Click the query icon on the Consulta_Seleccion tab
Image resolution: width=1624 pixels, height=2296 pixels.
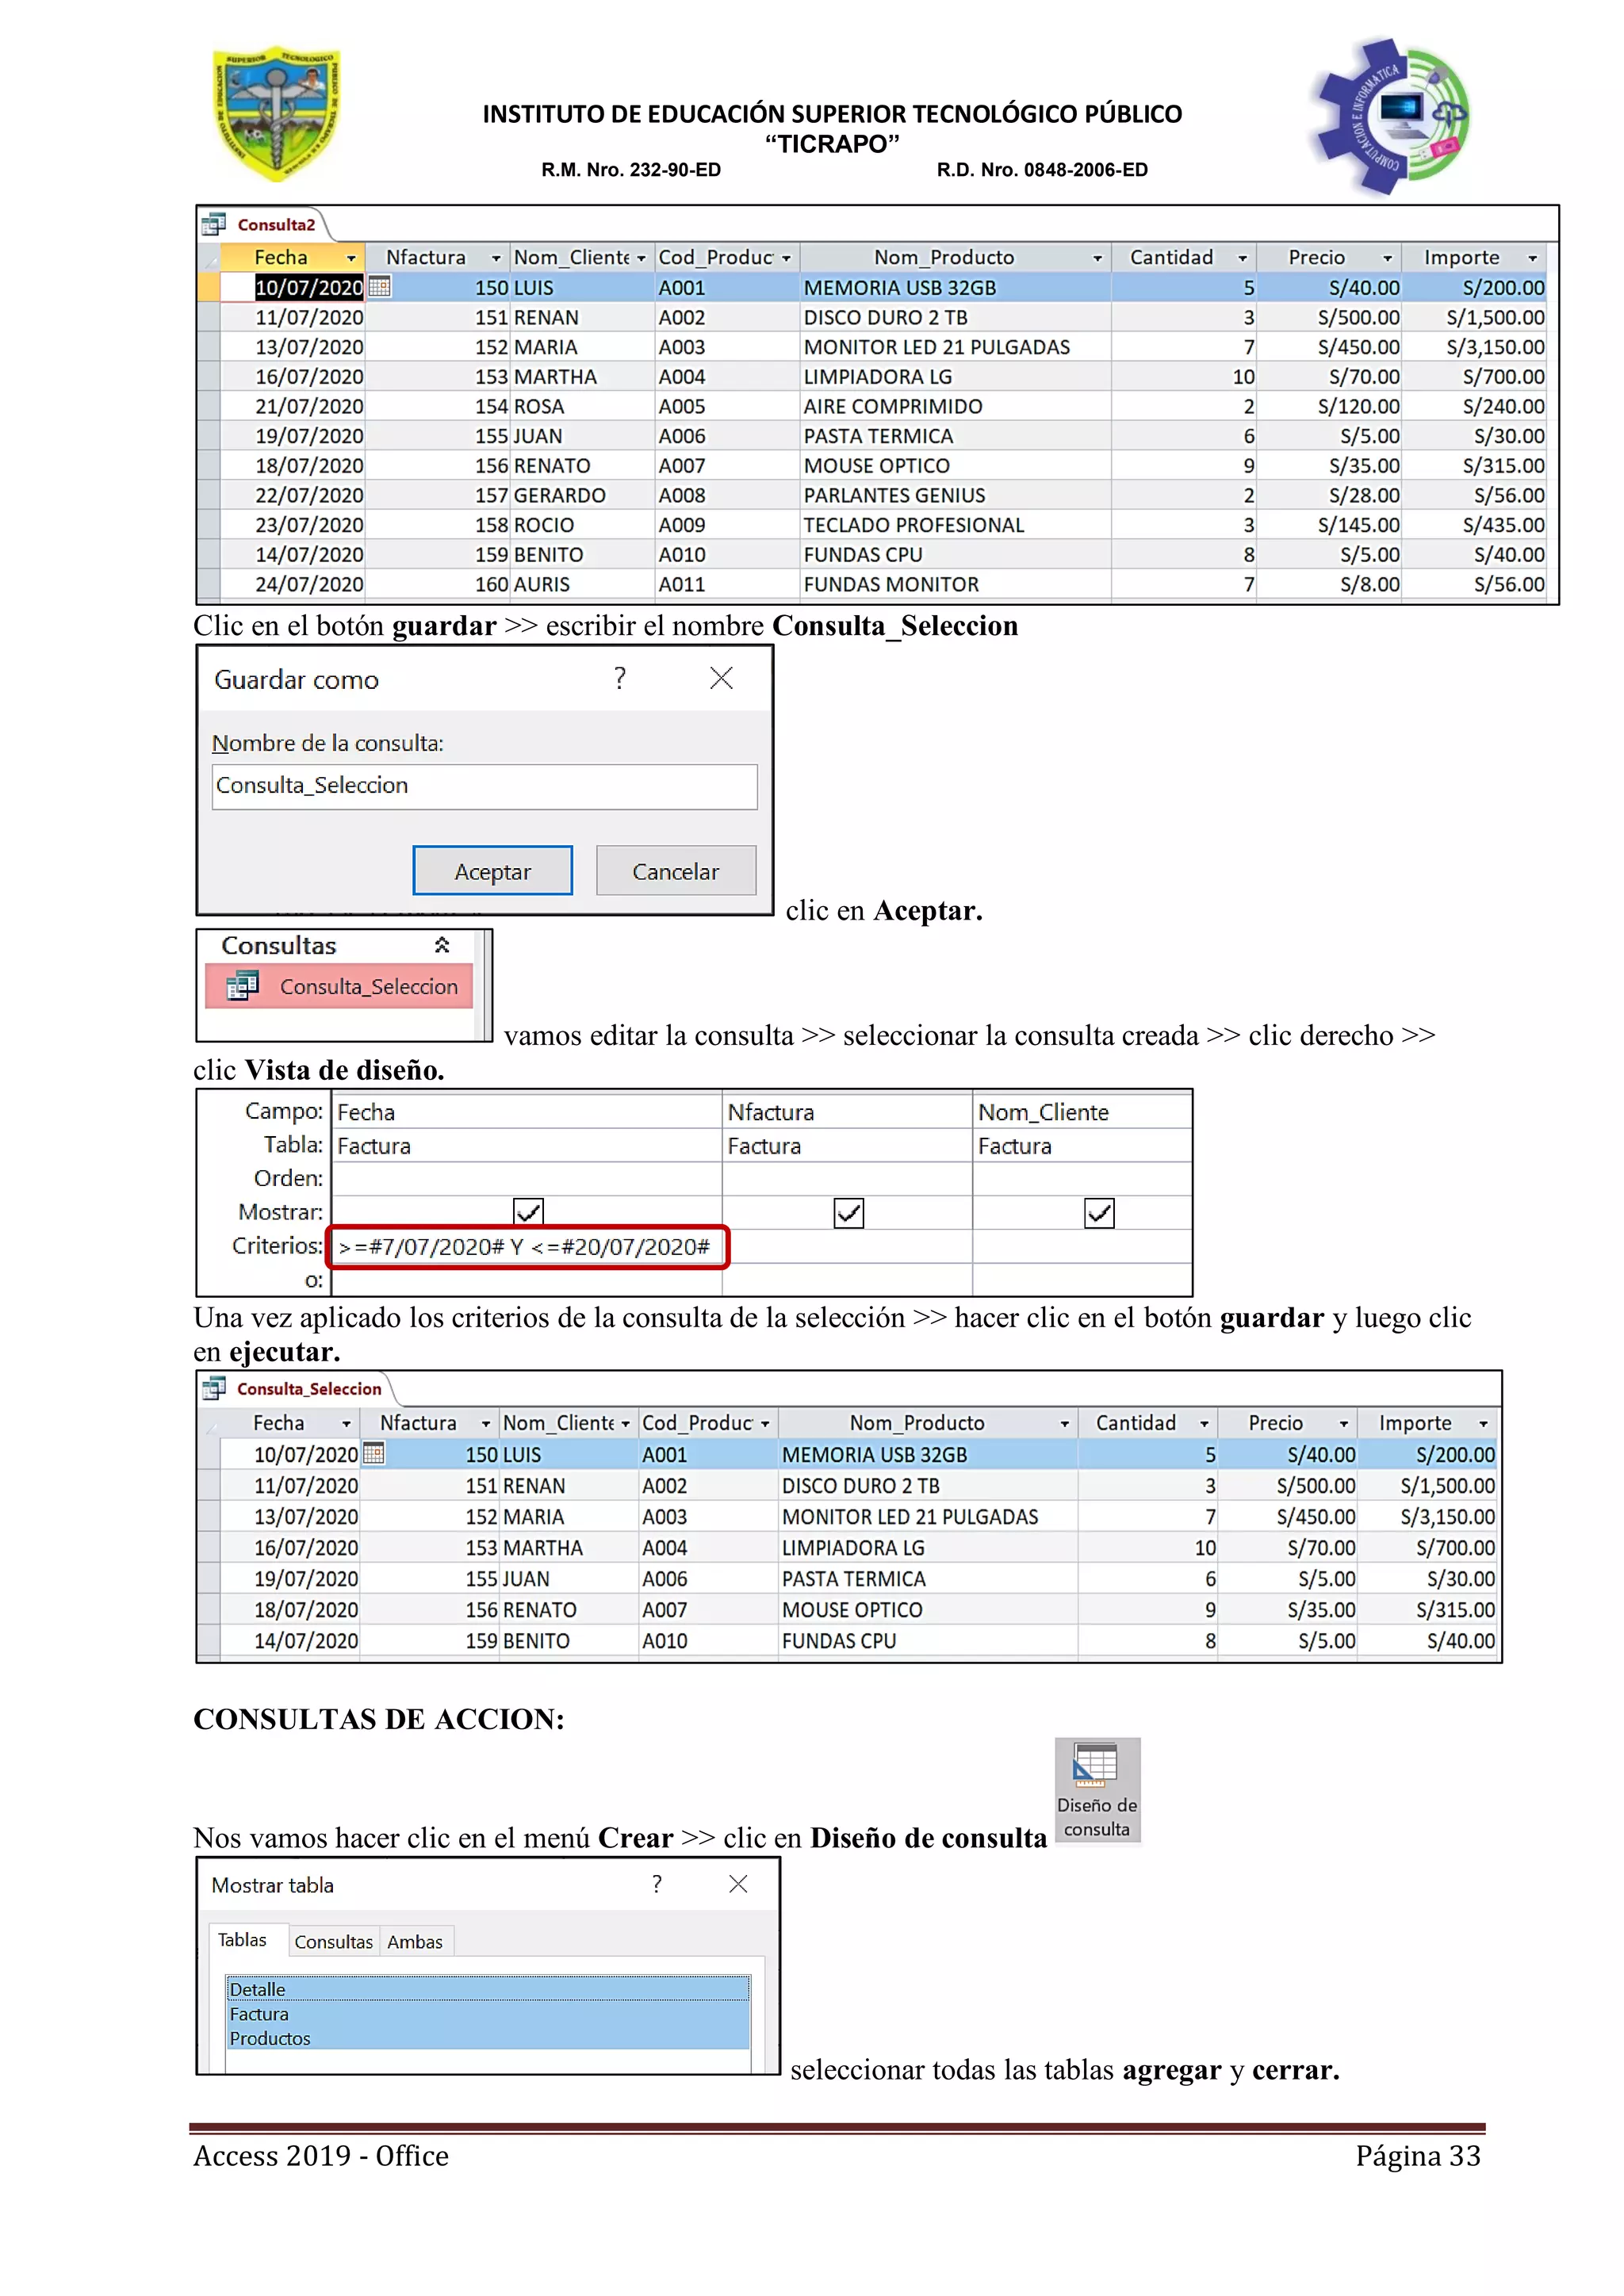(x=214, y=1389)
